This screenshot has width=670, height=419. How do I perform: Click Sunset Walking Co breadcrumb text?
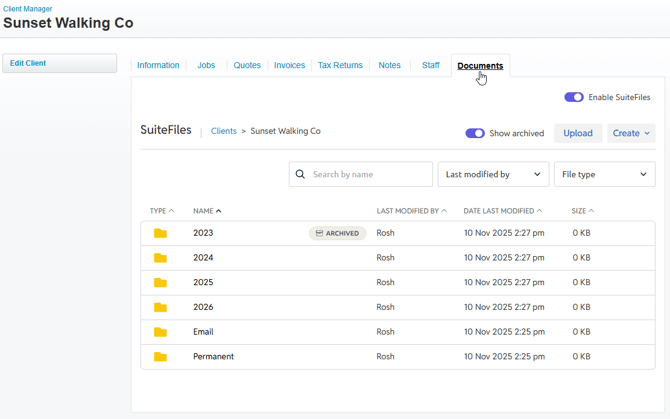(x=285, y=131)
